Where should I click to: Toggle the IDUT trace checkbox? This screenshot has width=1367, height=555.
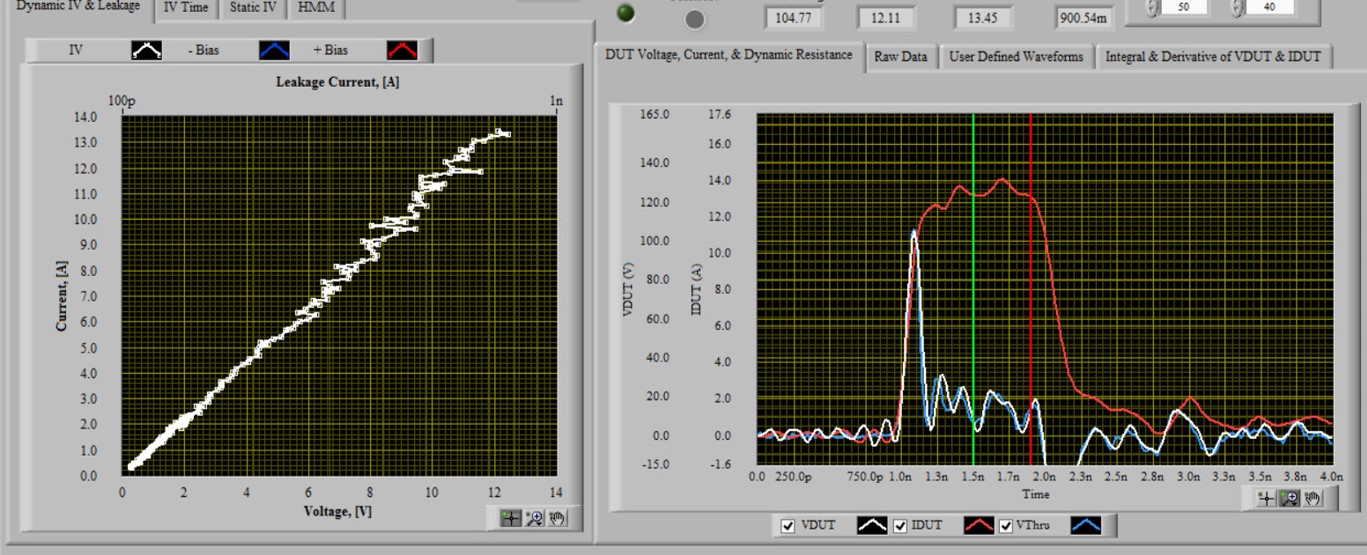(900, 526)
